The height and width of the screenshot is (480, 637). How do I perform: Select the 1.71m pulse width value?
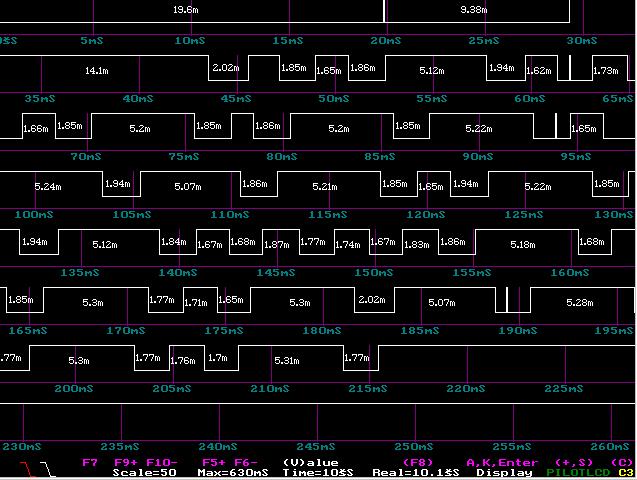196,303
